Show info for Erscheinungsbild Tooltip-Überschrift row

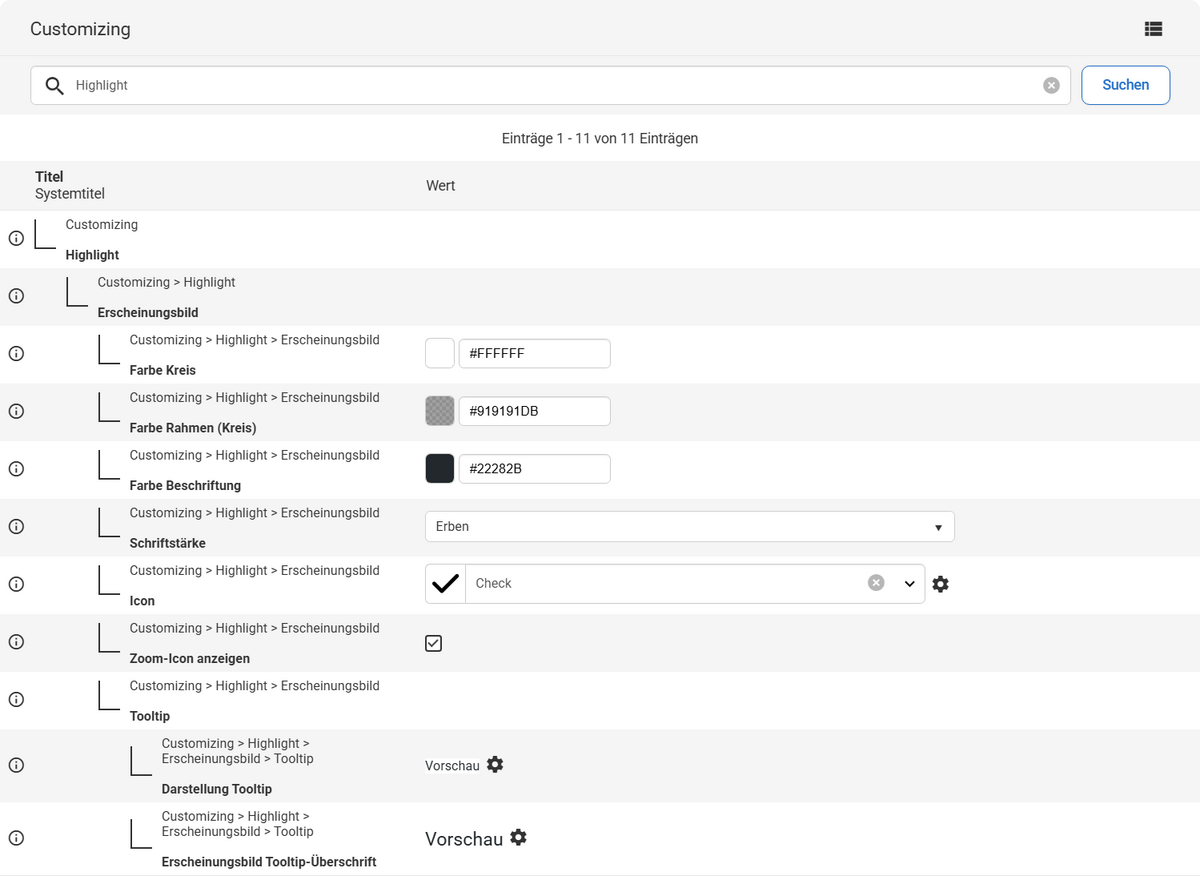click(16, 838)
